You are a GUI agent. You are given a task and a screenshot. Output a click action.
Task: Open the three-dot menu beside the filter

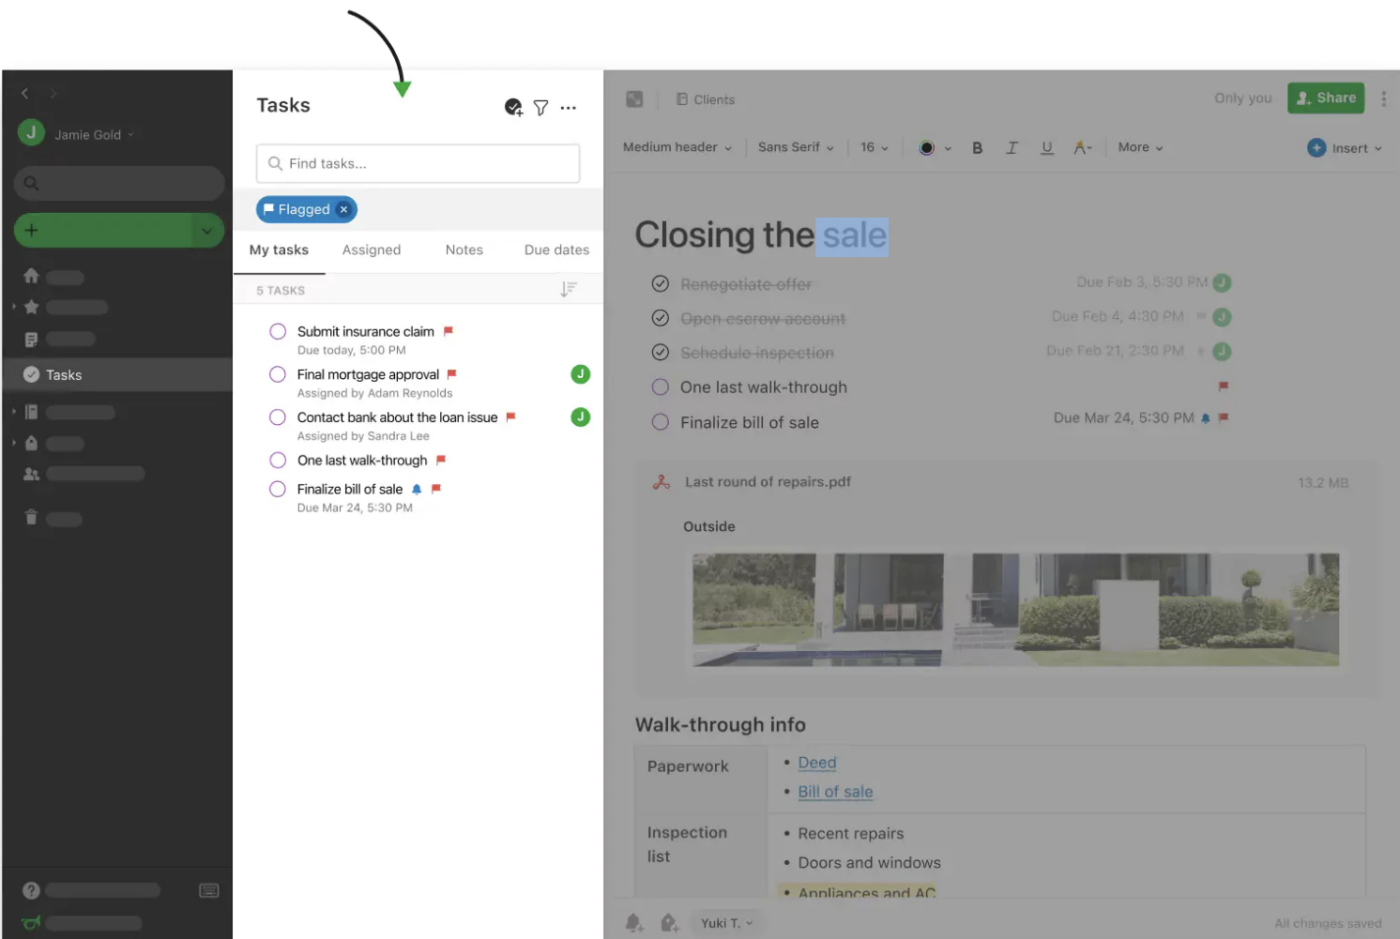[568, 107]
